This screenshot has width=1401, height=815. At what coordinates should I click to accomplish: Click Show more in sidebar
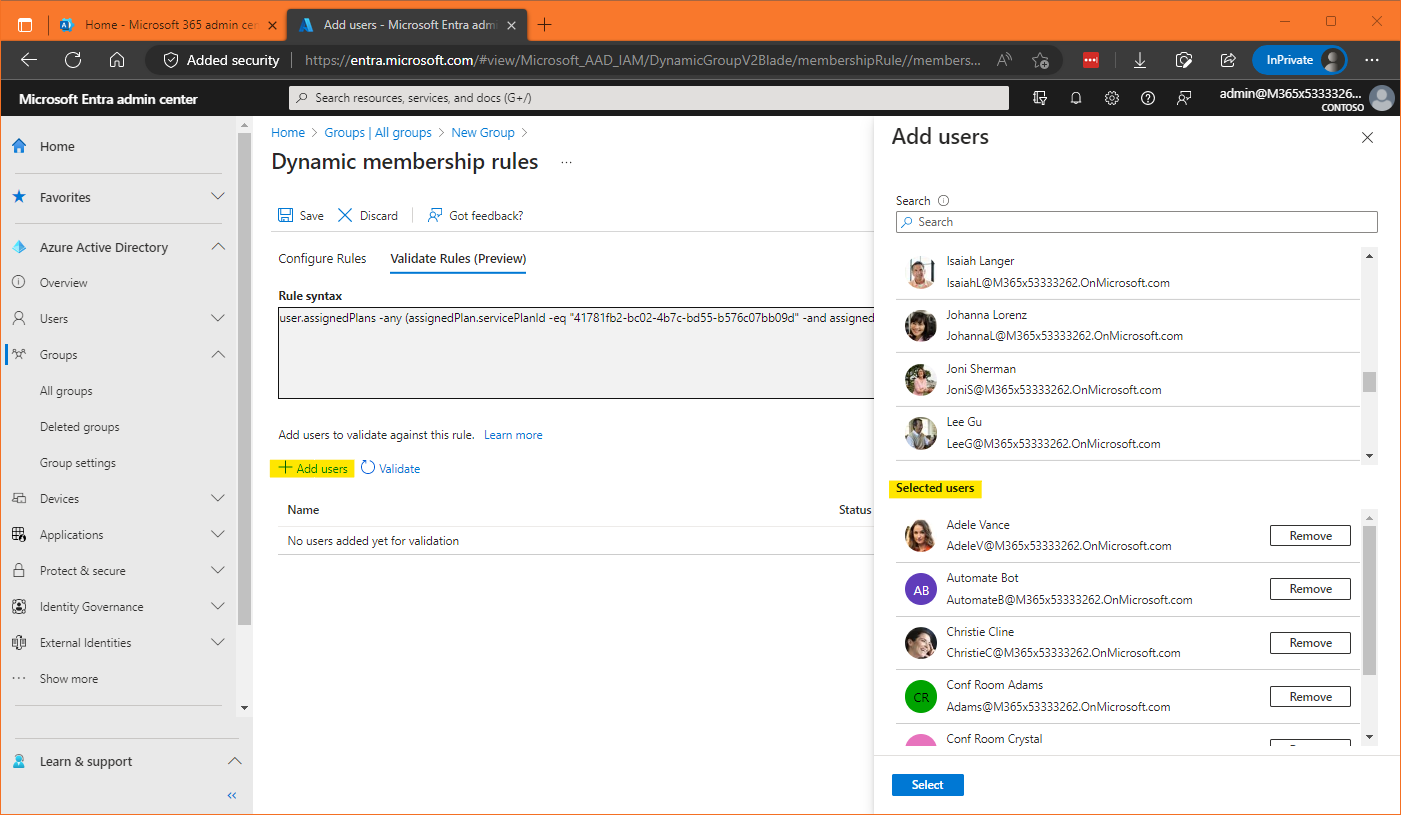tap(69, 679)
